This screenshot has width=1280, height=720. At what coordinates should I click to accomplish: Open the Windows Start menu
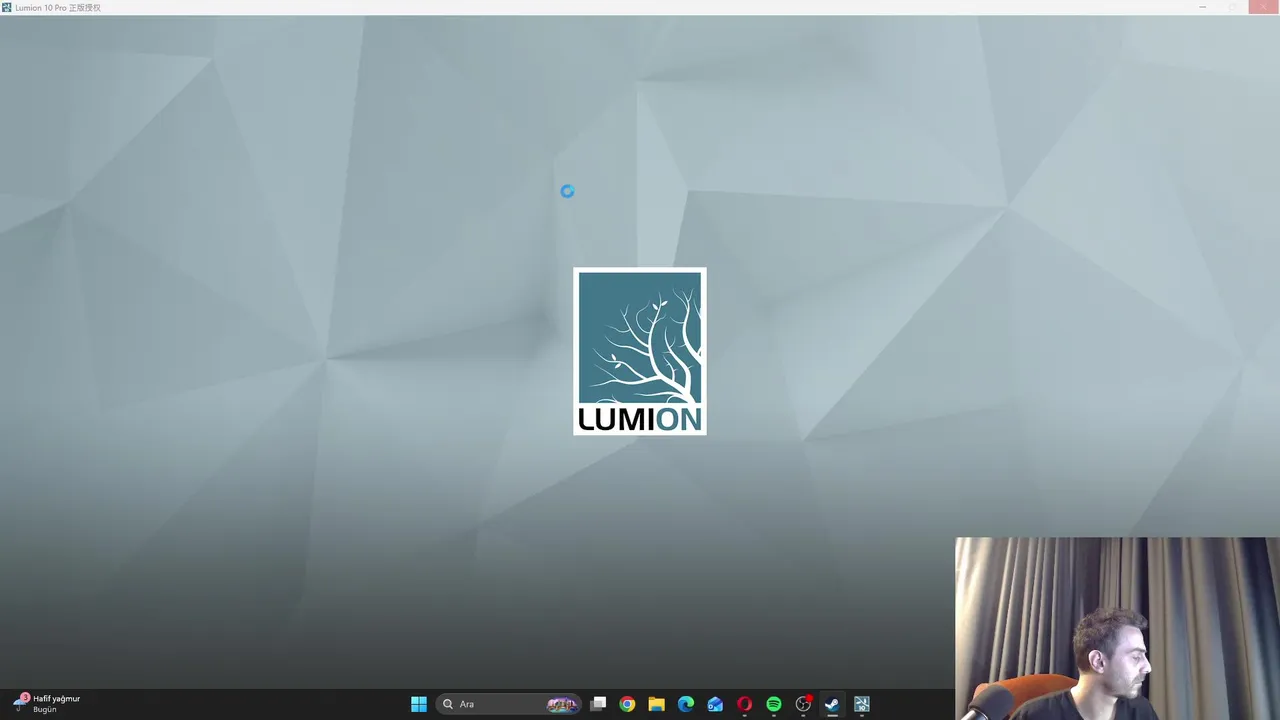419,704
